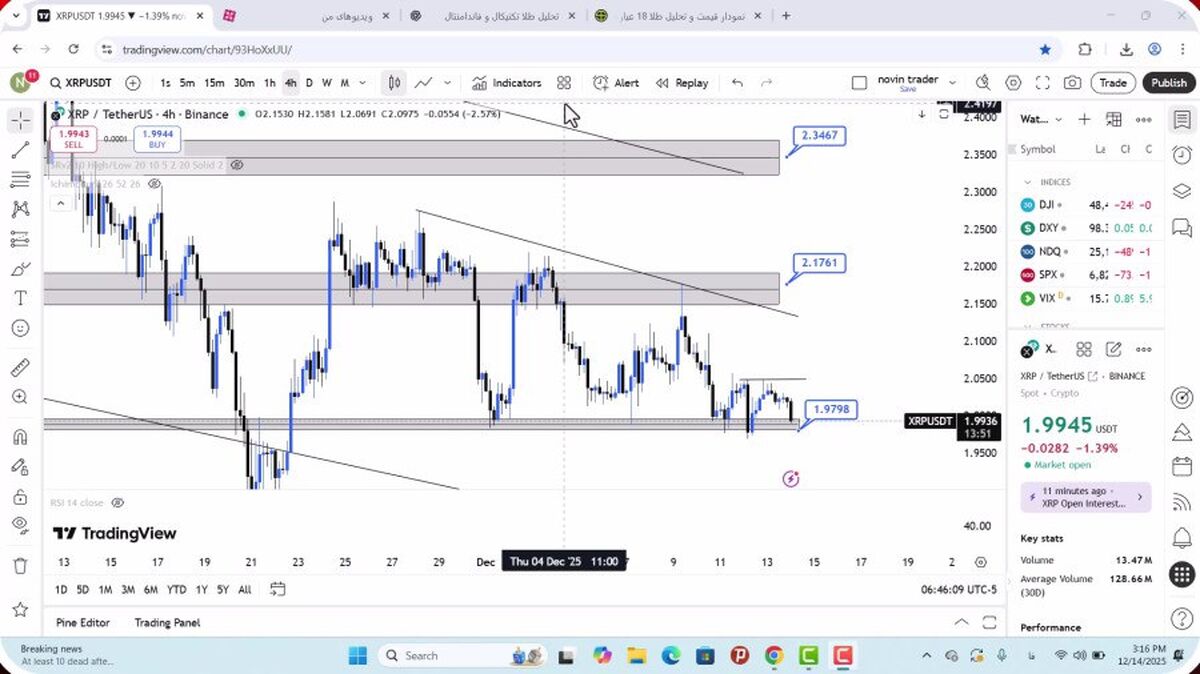Open the emoji icons tool

pyautogui.click(x=20, y=328)
